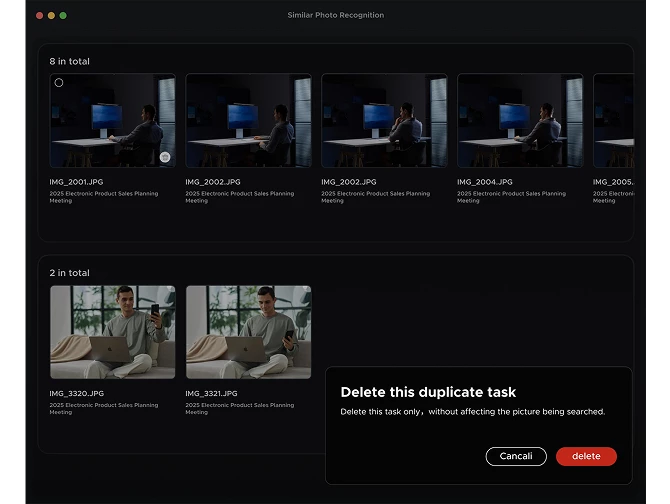Image resolution: width=670 pixels, height=504 pixels.
Task: Open the IMG_3320.JPG photo thumbnail
Action: pyautogui.click(x=112, y=332)
